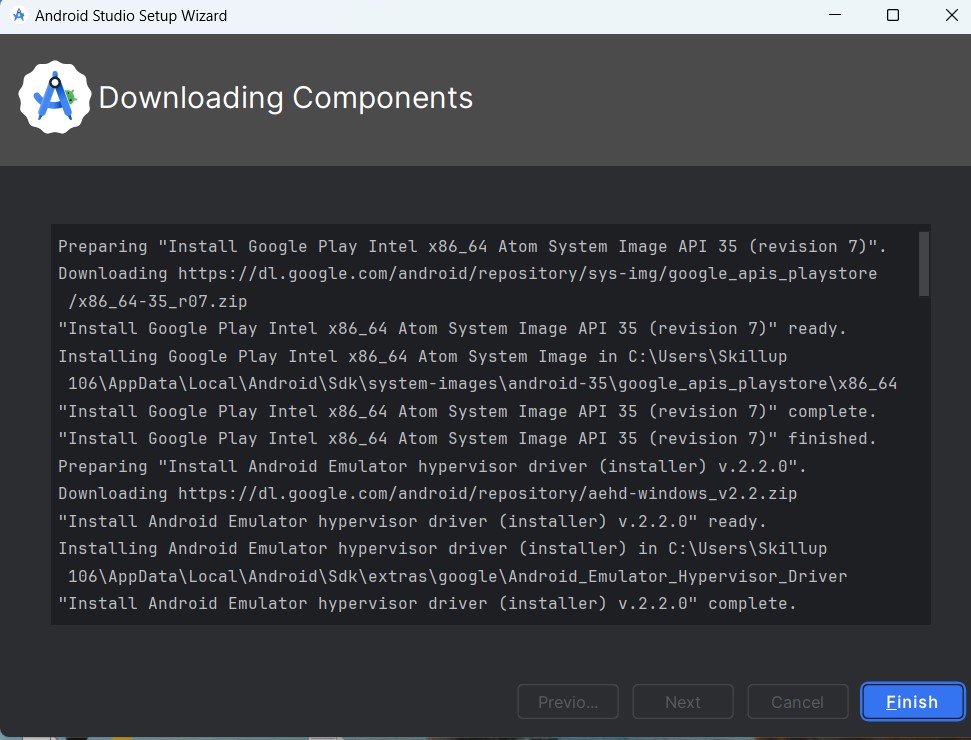The image size is (971, 740).
Task: Click the greyed-out Next button
Action: [x=682, y=702]
